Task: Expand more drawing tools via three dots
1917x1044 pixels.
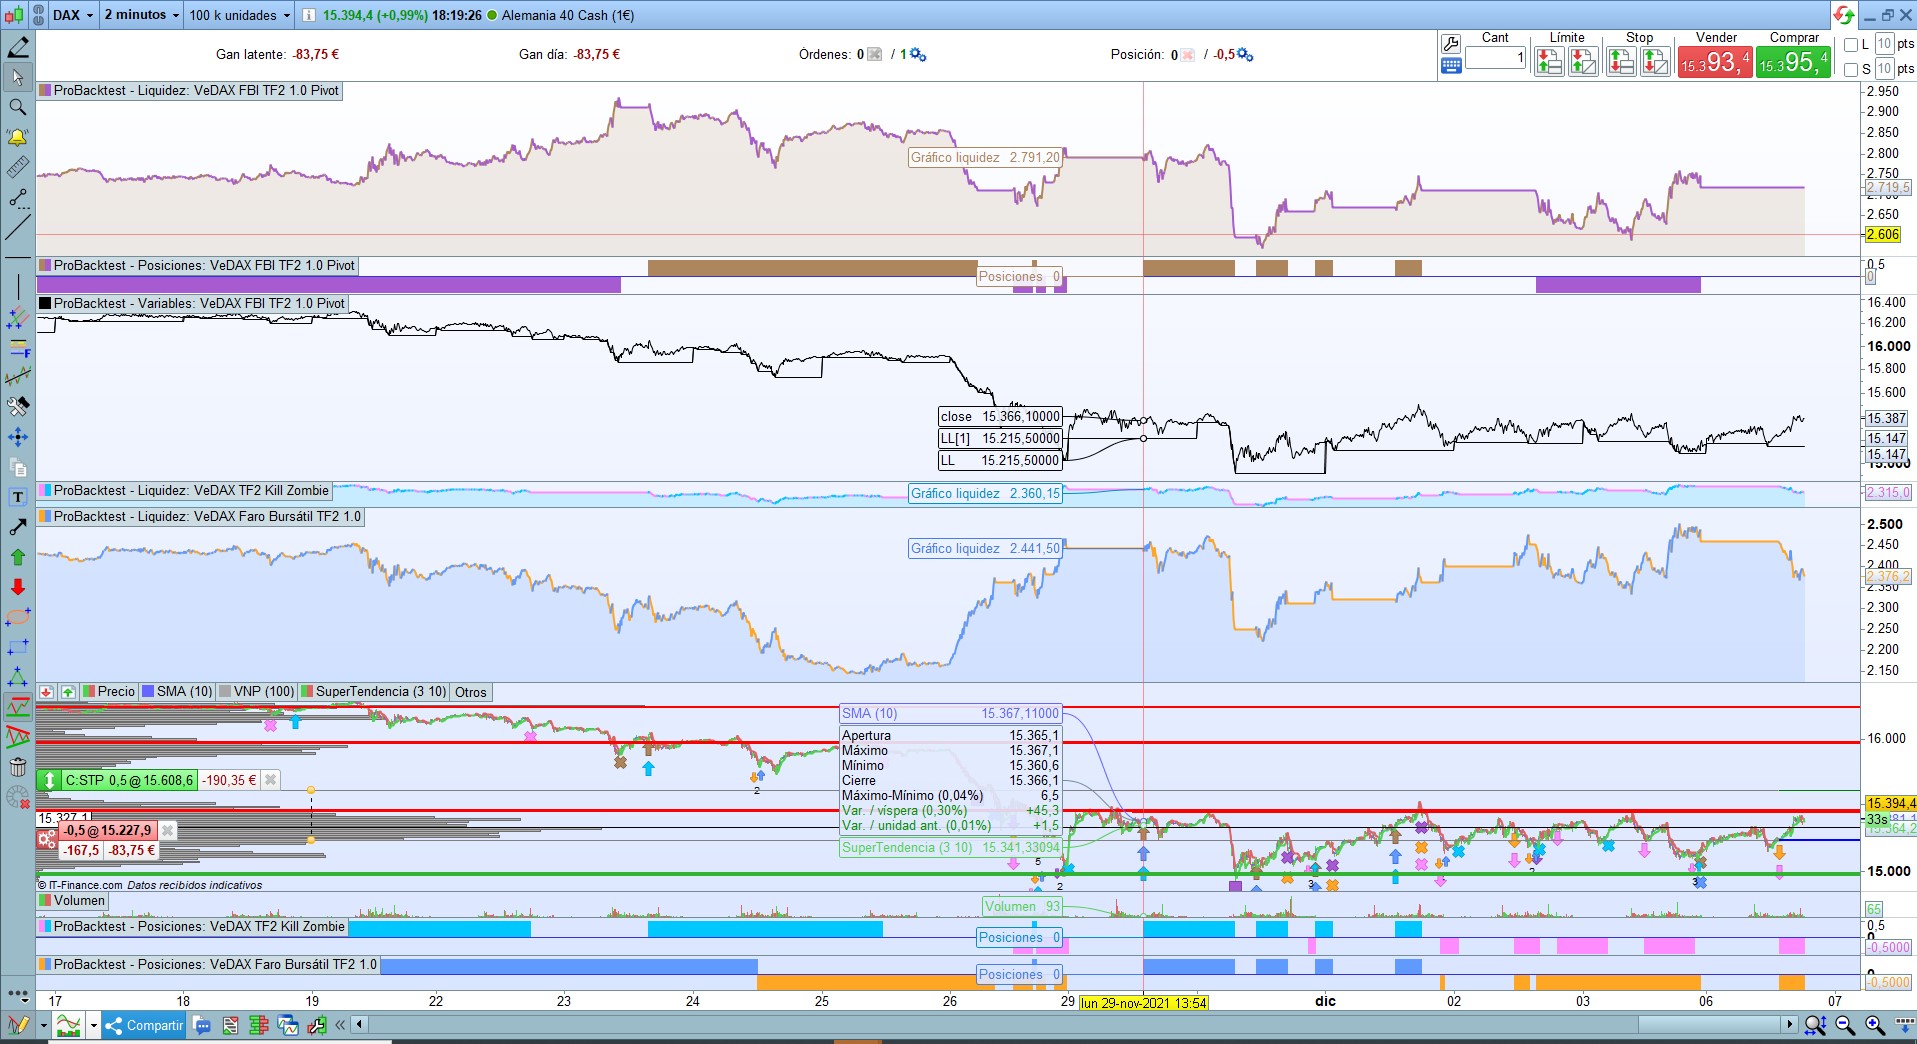Action: pos(18,994)
